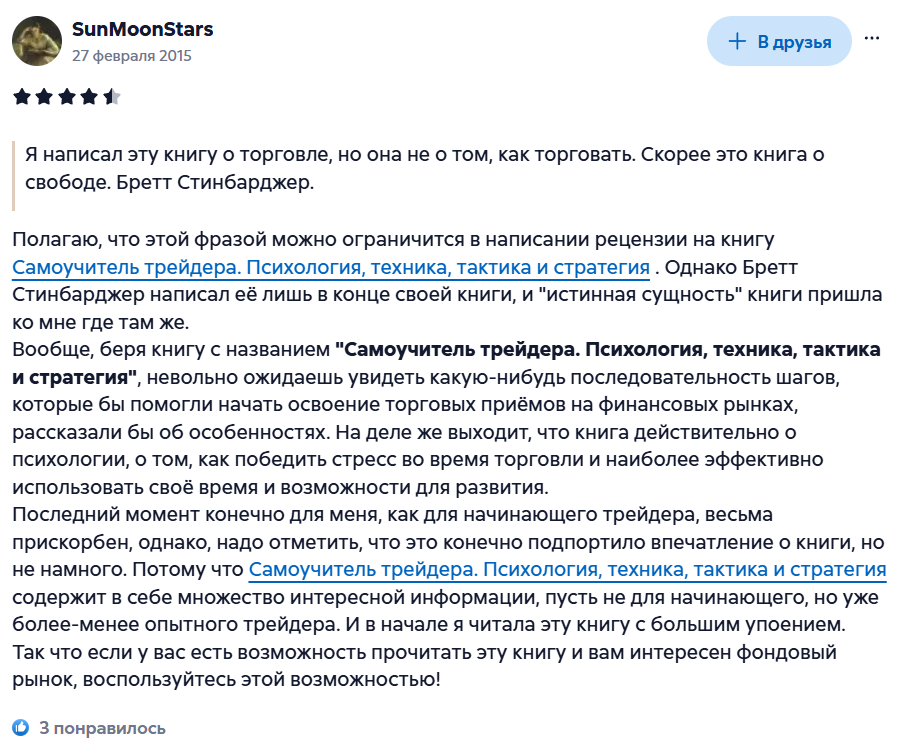The width and height of the screenshot is (906, 750).
Task: Click the plus icon in friend button
Action: point(737,41)
